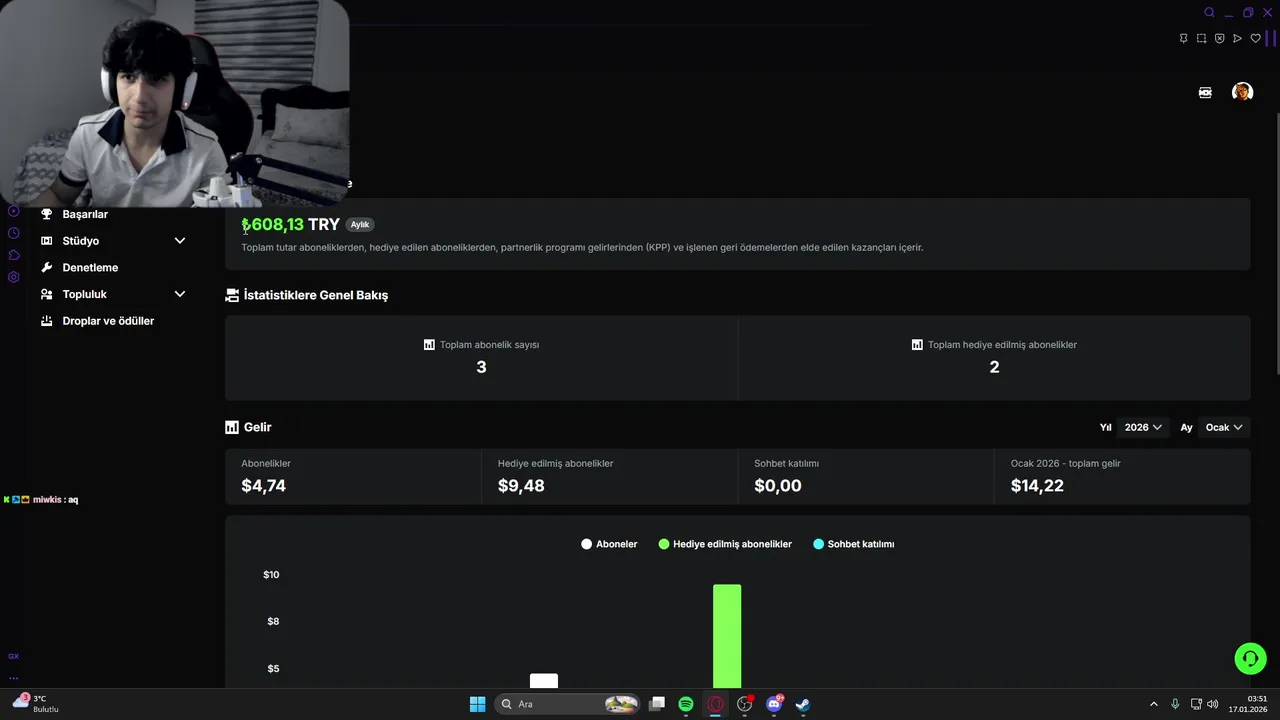This screenshot has height=720, width=1280.
Task: Click the 608,13 TRY earnings amount
Action: pyautogui.click(x=290, y=225)
